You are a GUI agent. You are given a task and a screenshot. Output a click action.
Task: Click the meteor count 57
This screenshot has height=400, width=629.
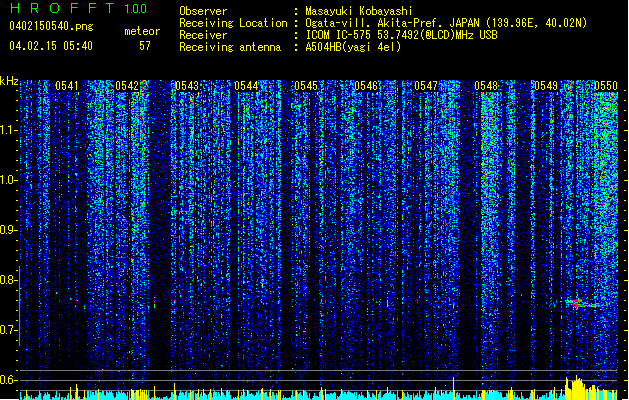coord(145,46)
